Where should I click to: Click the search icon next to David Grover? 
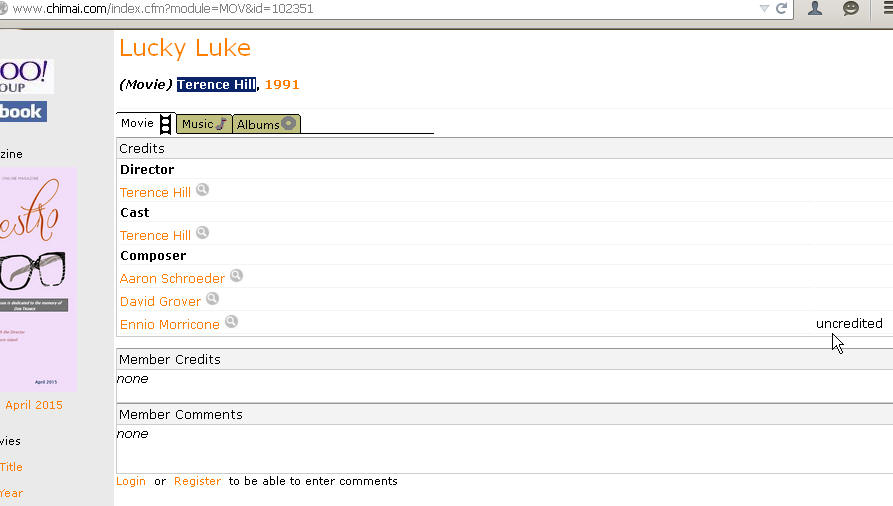212,299
